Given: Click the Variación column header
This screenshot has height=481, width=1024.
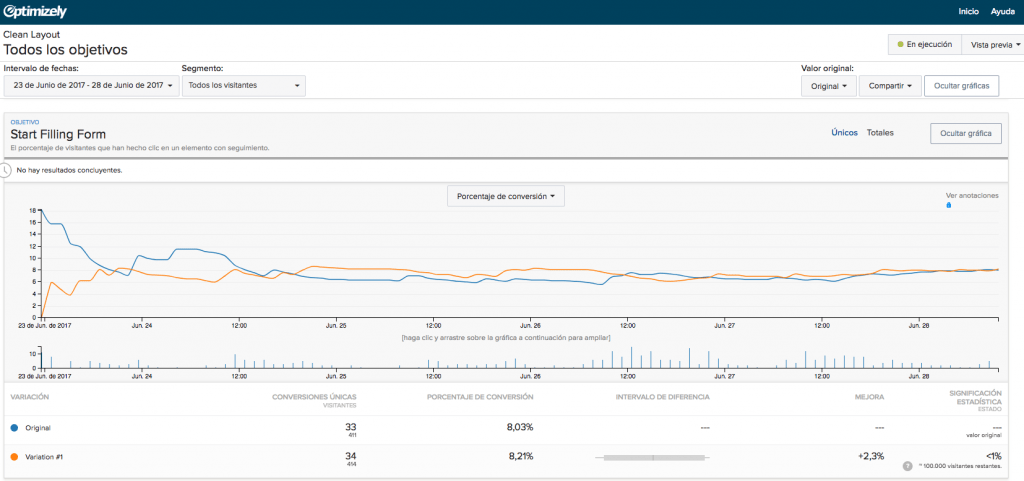Looking at the screenshot, I should [30, 396].
